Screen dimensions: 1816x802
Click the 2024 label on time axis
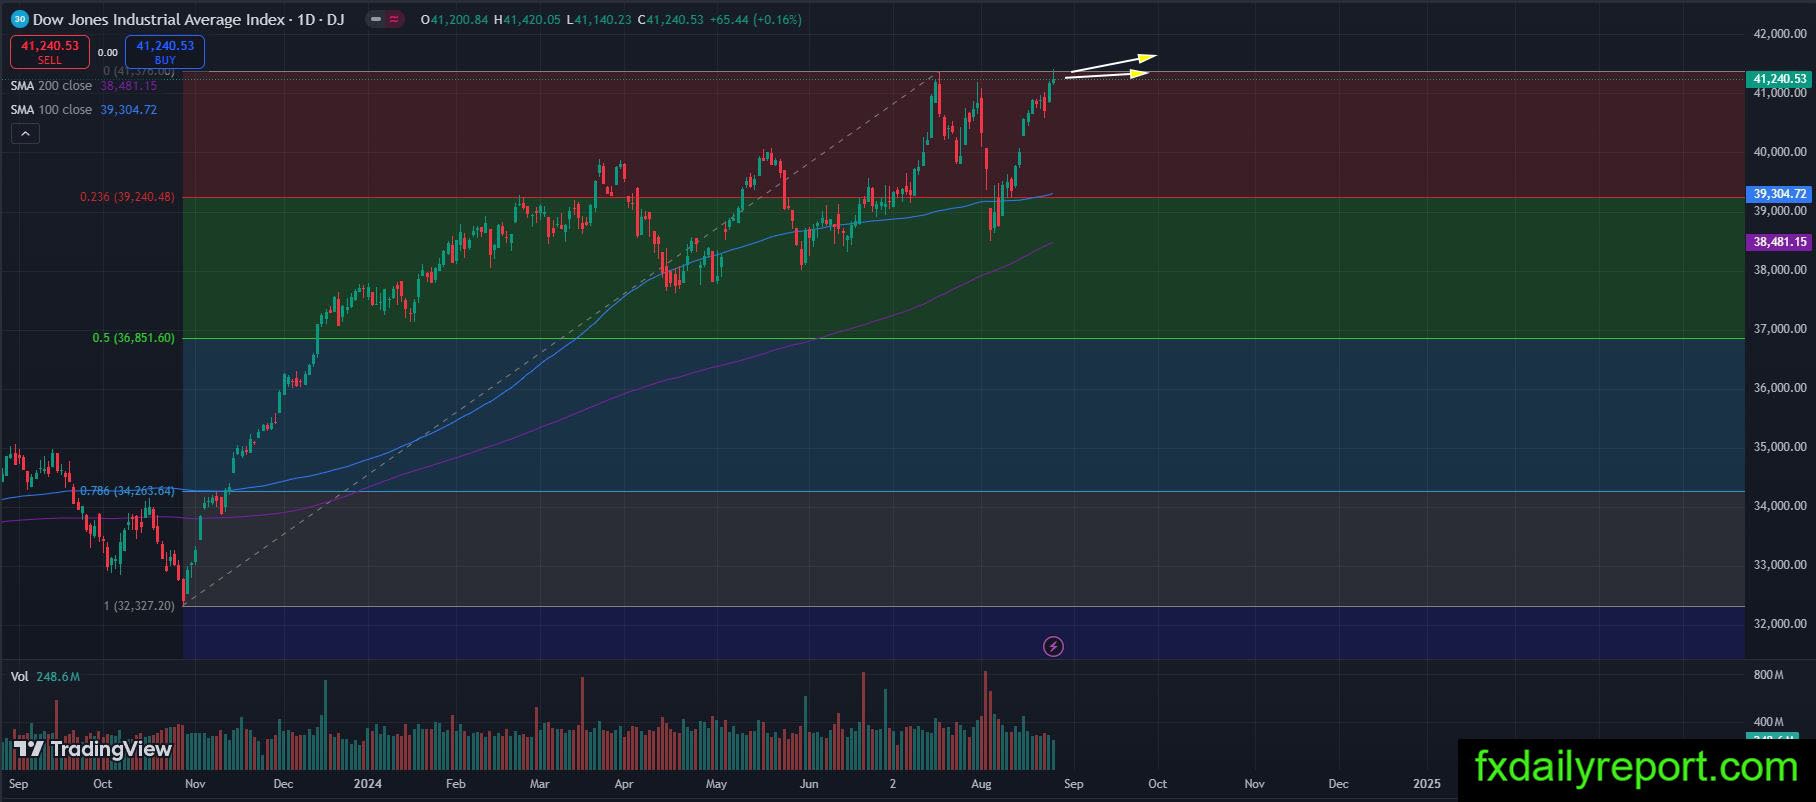pos(367,784)
